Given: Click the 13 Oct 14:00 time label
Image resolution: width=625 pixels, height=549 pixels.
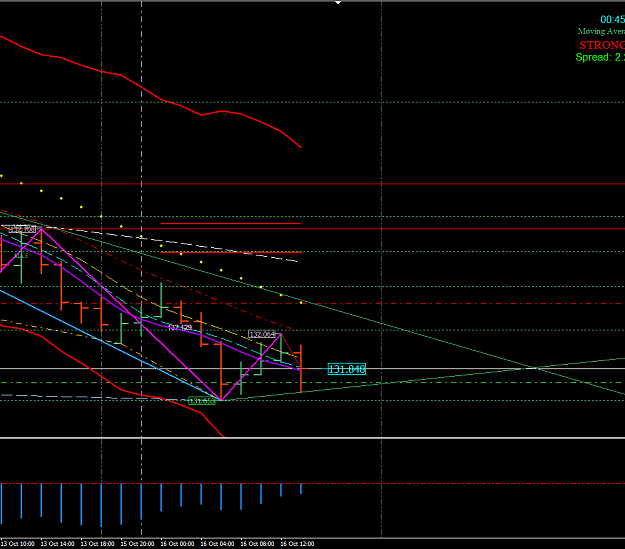Looking at the screenshot, I should [x=57, y=544].
